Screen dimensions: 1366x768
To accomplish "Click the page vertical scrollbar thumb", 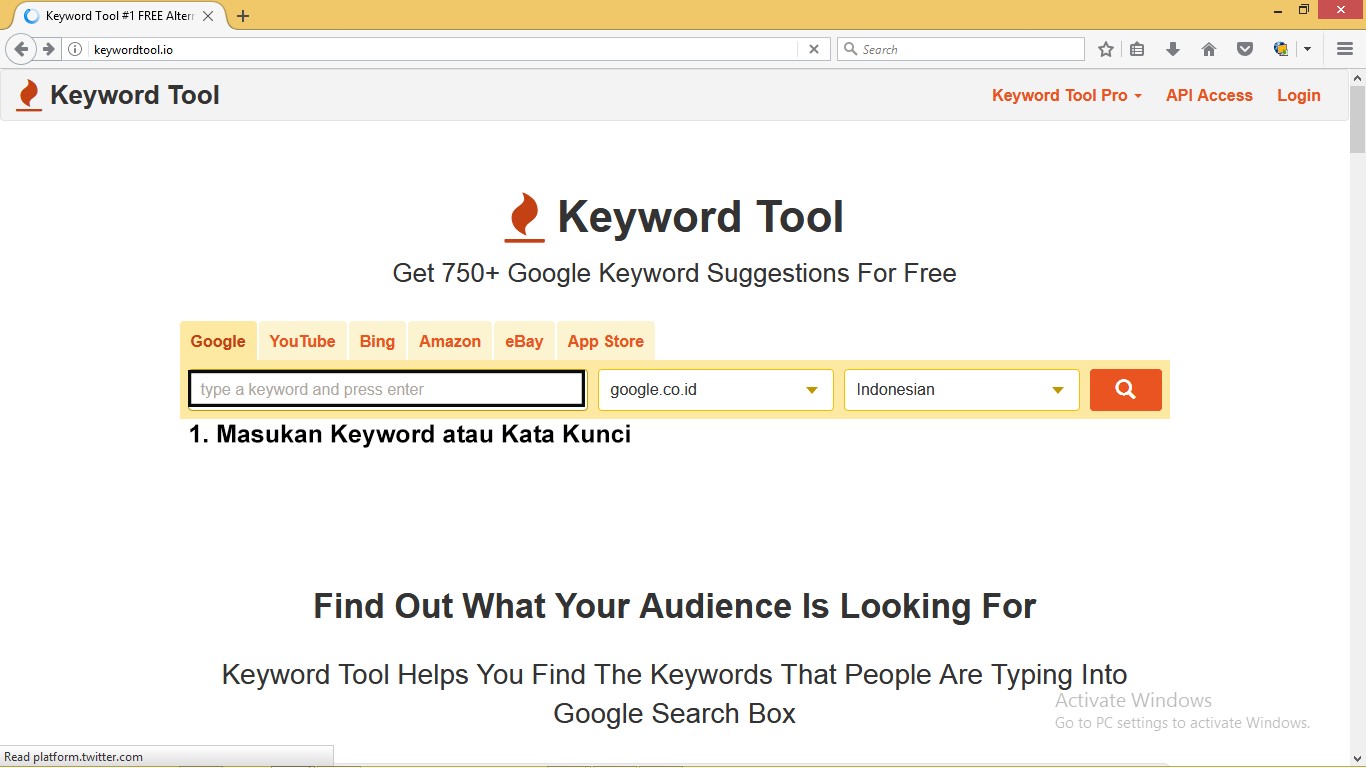I will (x=1357, y=119).
